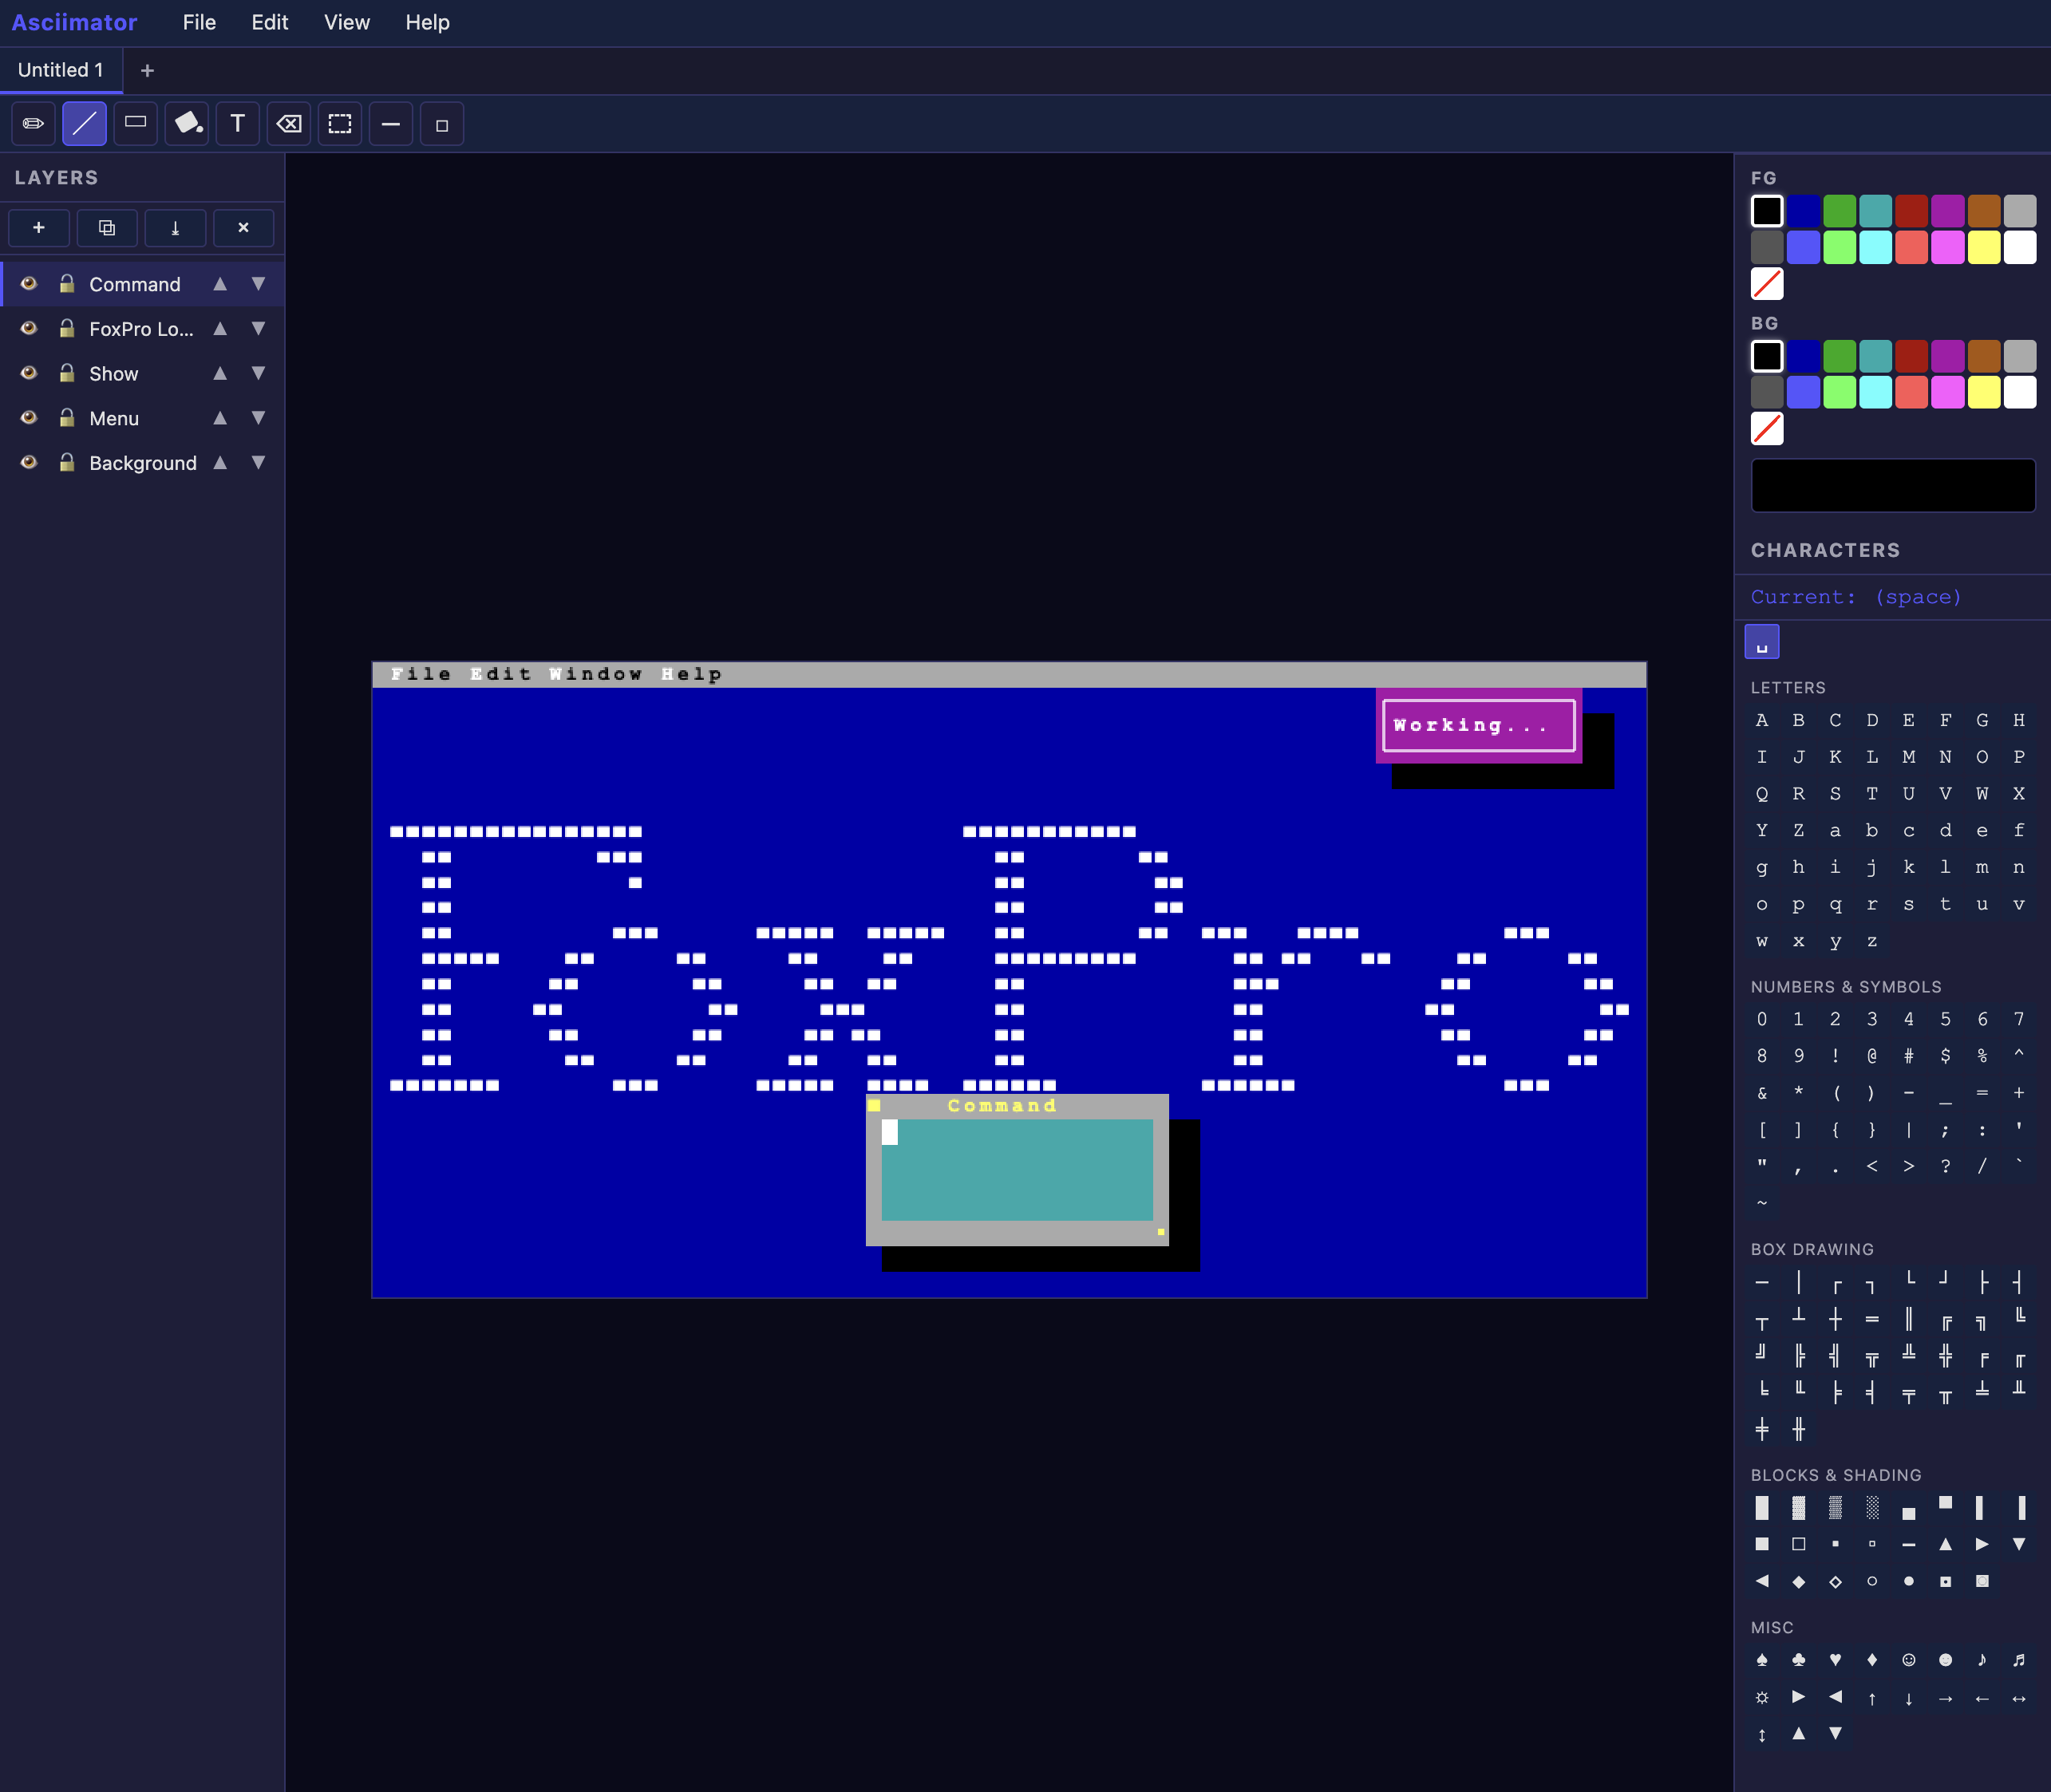Viewport: 2051px width, 1792px height.
Task: Merge layer down with arrow button
Action: click(175, 228)
